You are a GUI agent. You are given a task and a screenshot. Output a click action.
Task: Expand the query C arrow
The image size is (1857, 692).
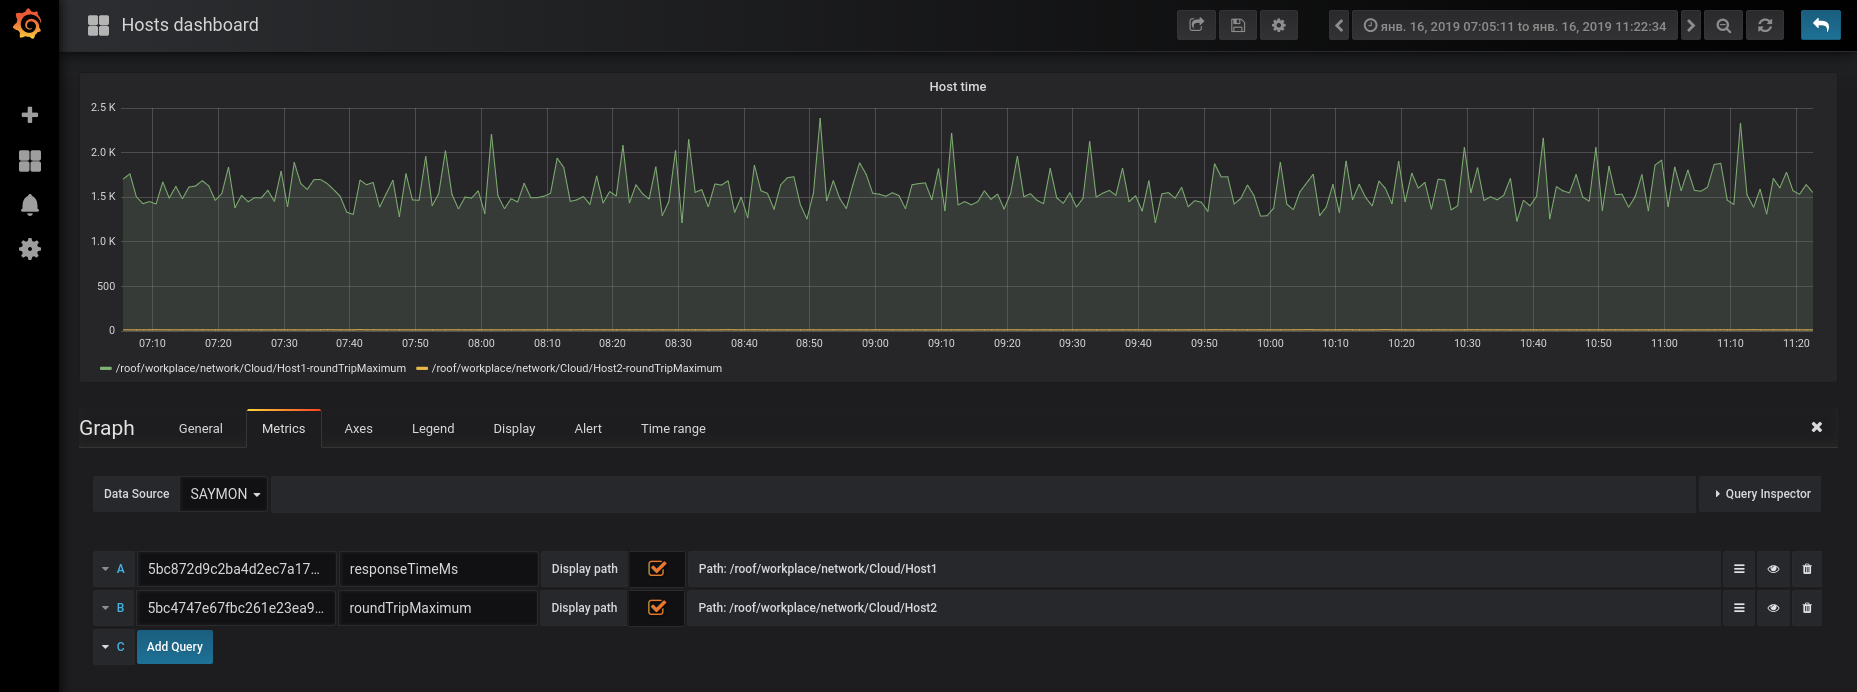click(106, 647)
